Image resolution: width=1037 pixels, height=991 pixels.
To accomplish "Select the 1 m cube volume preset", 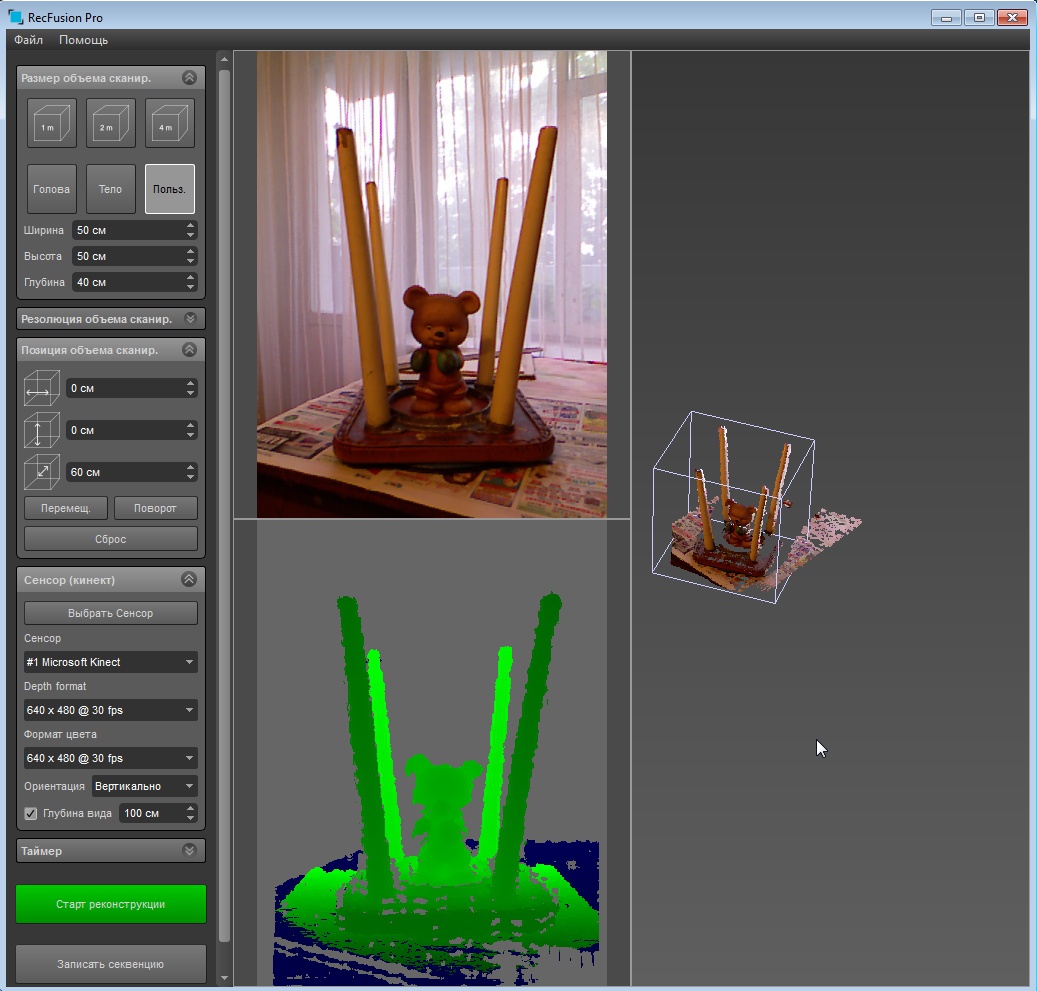I will point(51,124).
